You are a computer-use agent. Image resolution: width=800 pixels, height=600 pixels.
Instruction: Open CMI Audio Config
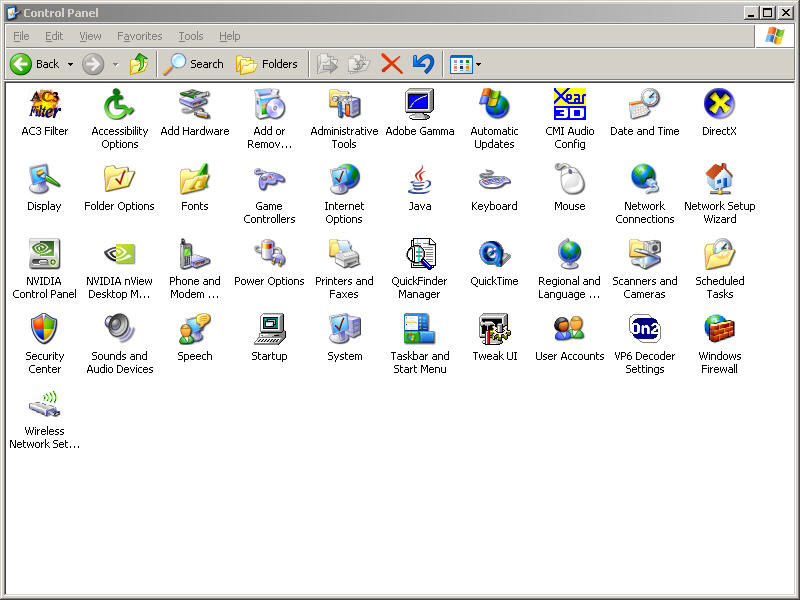click(x=569, y=119)
